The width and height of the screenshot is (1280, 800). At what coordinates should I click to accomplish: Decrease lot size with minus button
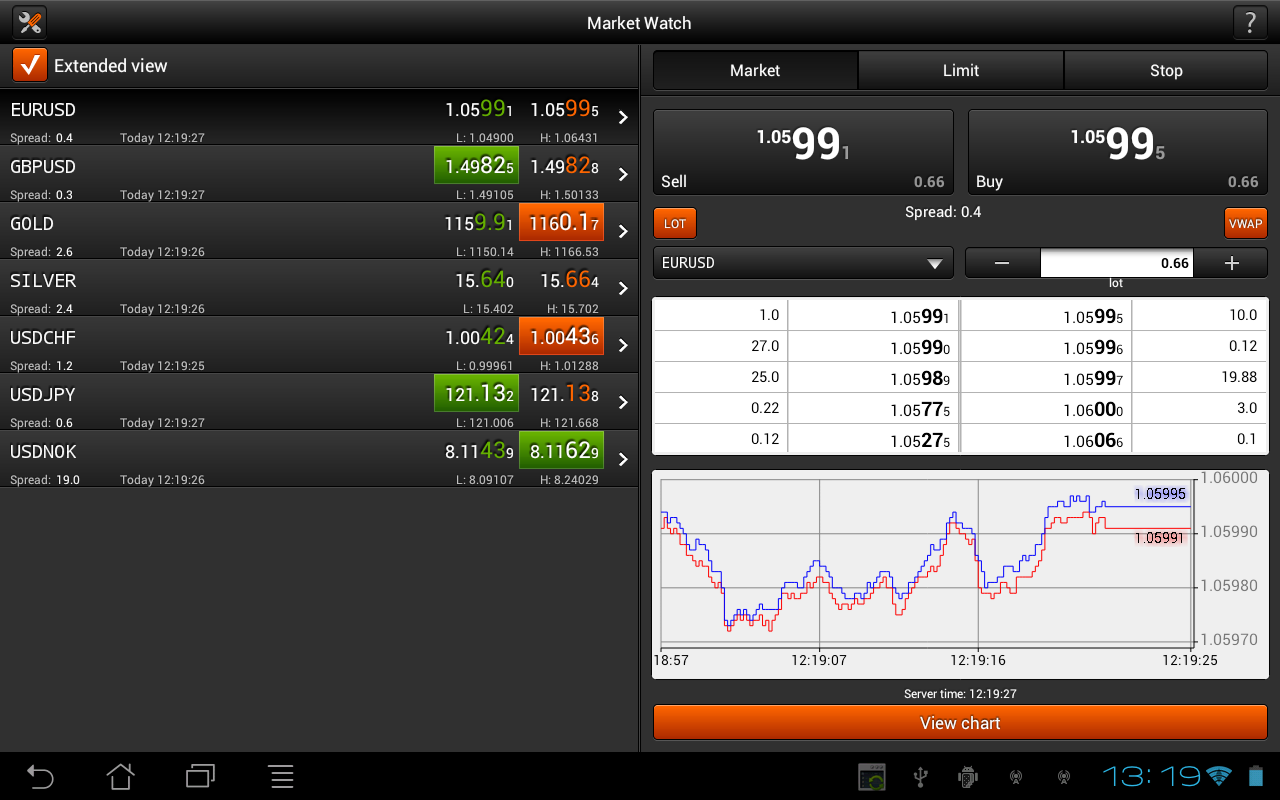(1002, 263)
